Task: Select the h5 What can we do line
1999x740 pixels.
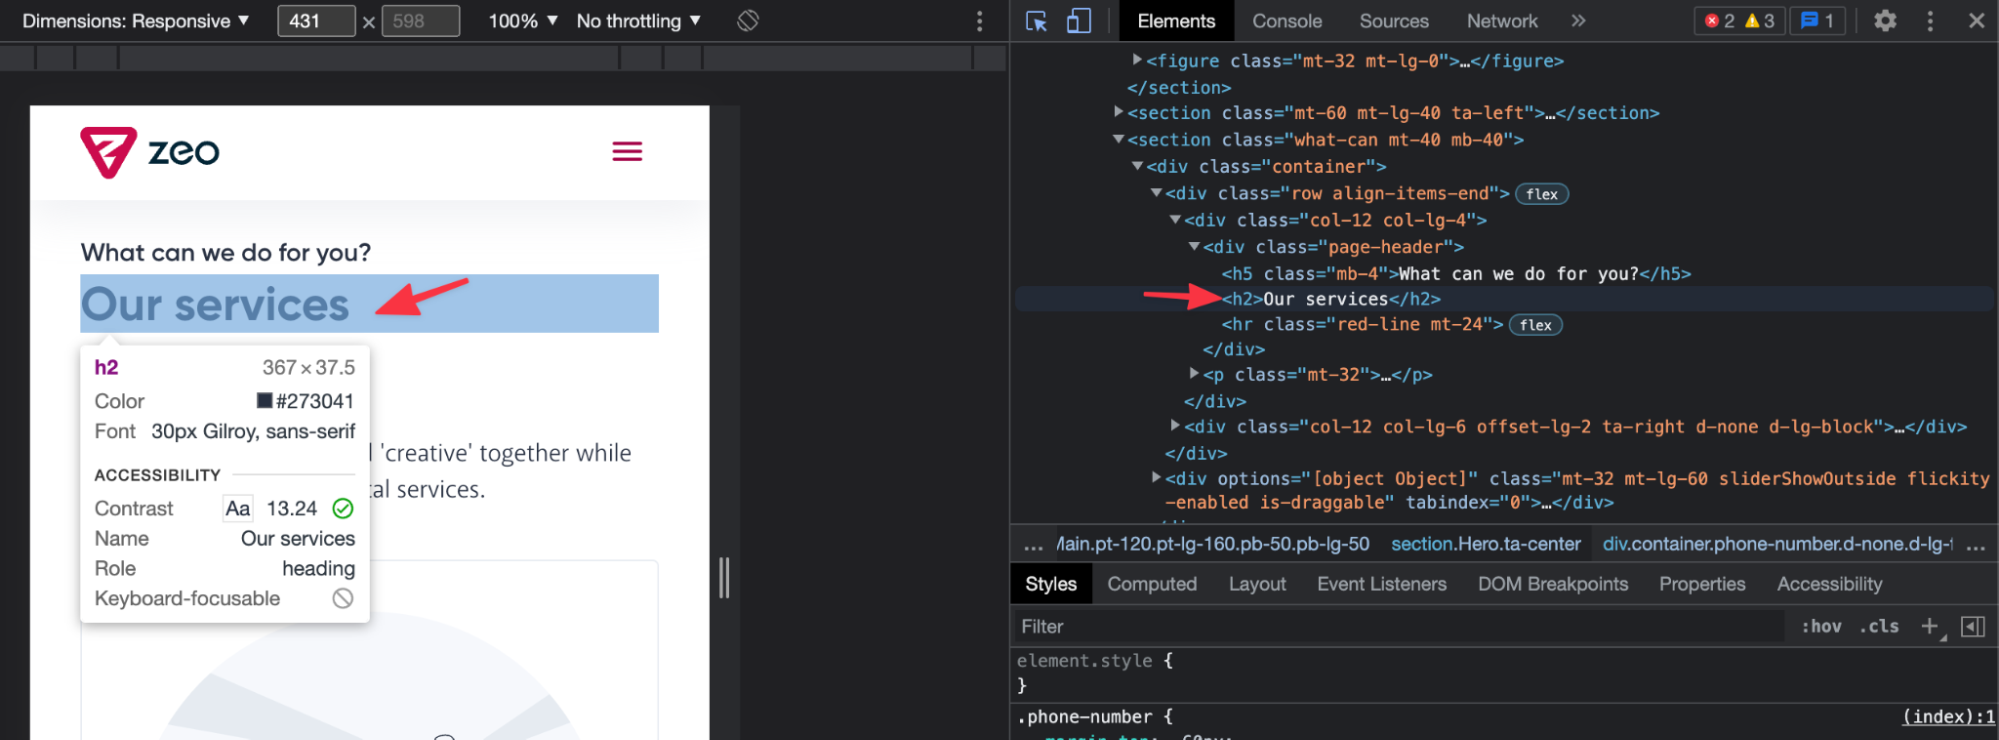Action: [x=1456, y=274]
